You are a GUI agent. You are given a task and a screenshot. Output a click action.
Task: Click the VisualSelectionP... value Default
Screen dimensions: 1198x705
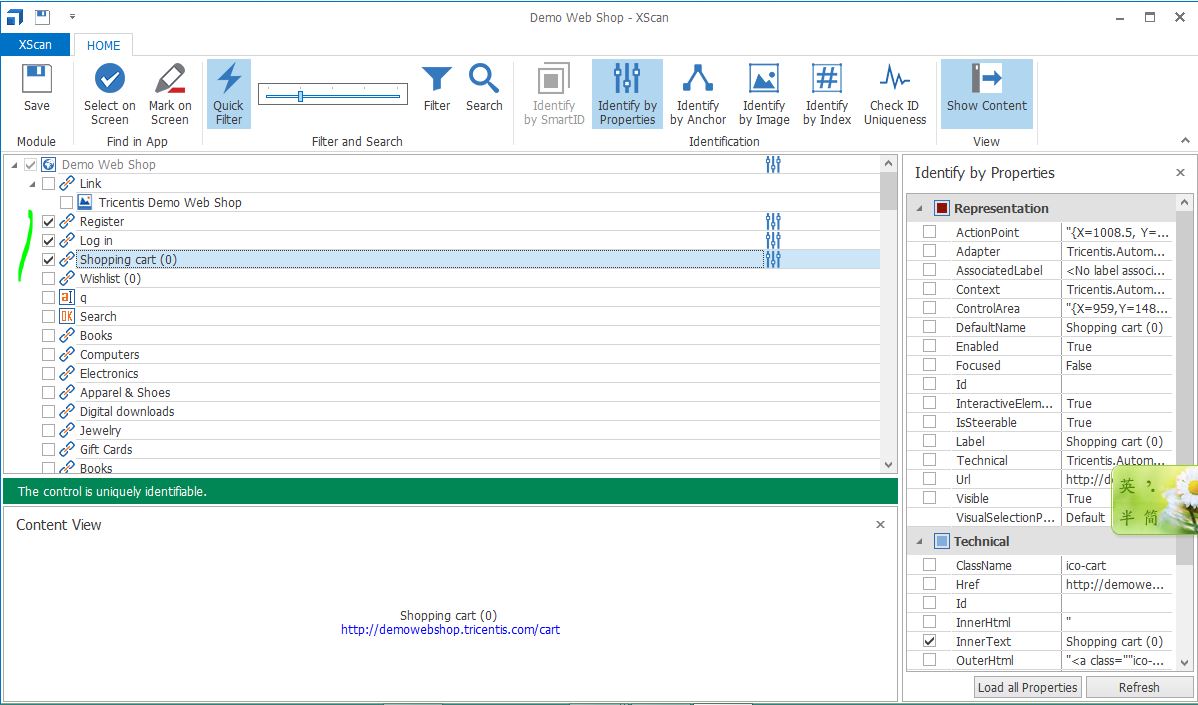click(1086, 517)
